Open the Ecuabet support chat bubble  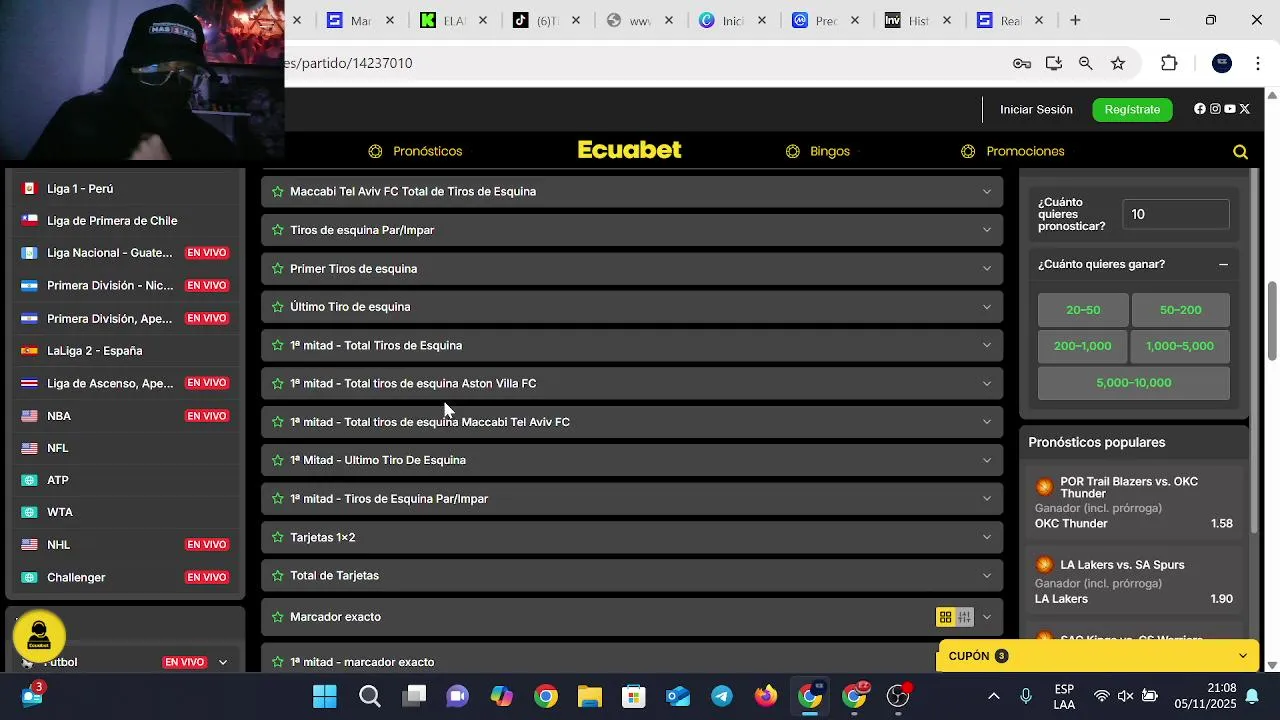[x=39, y=635]
